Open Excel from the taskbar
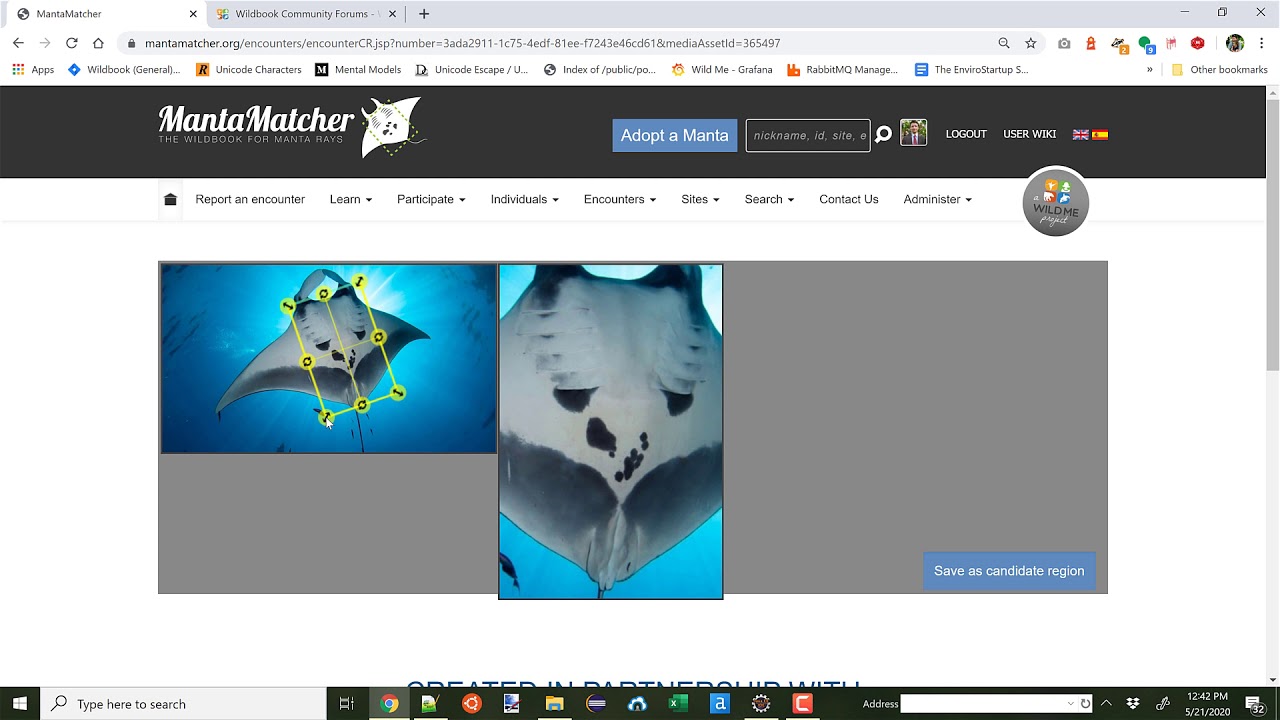1280x720 pixels. (x=677, y=704)
